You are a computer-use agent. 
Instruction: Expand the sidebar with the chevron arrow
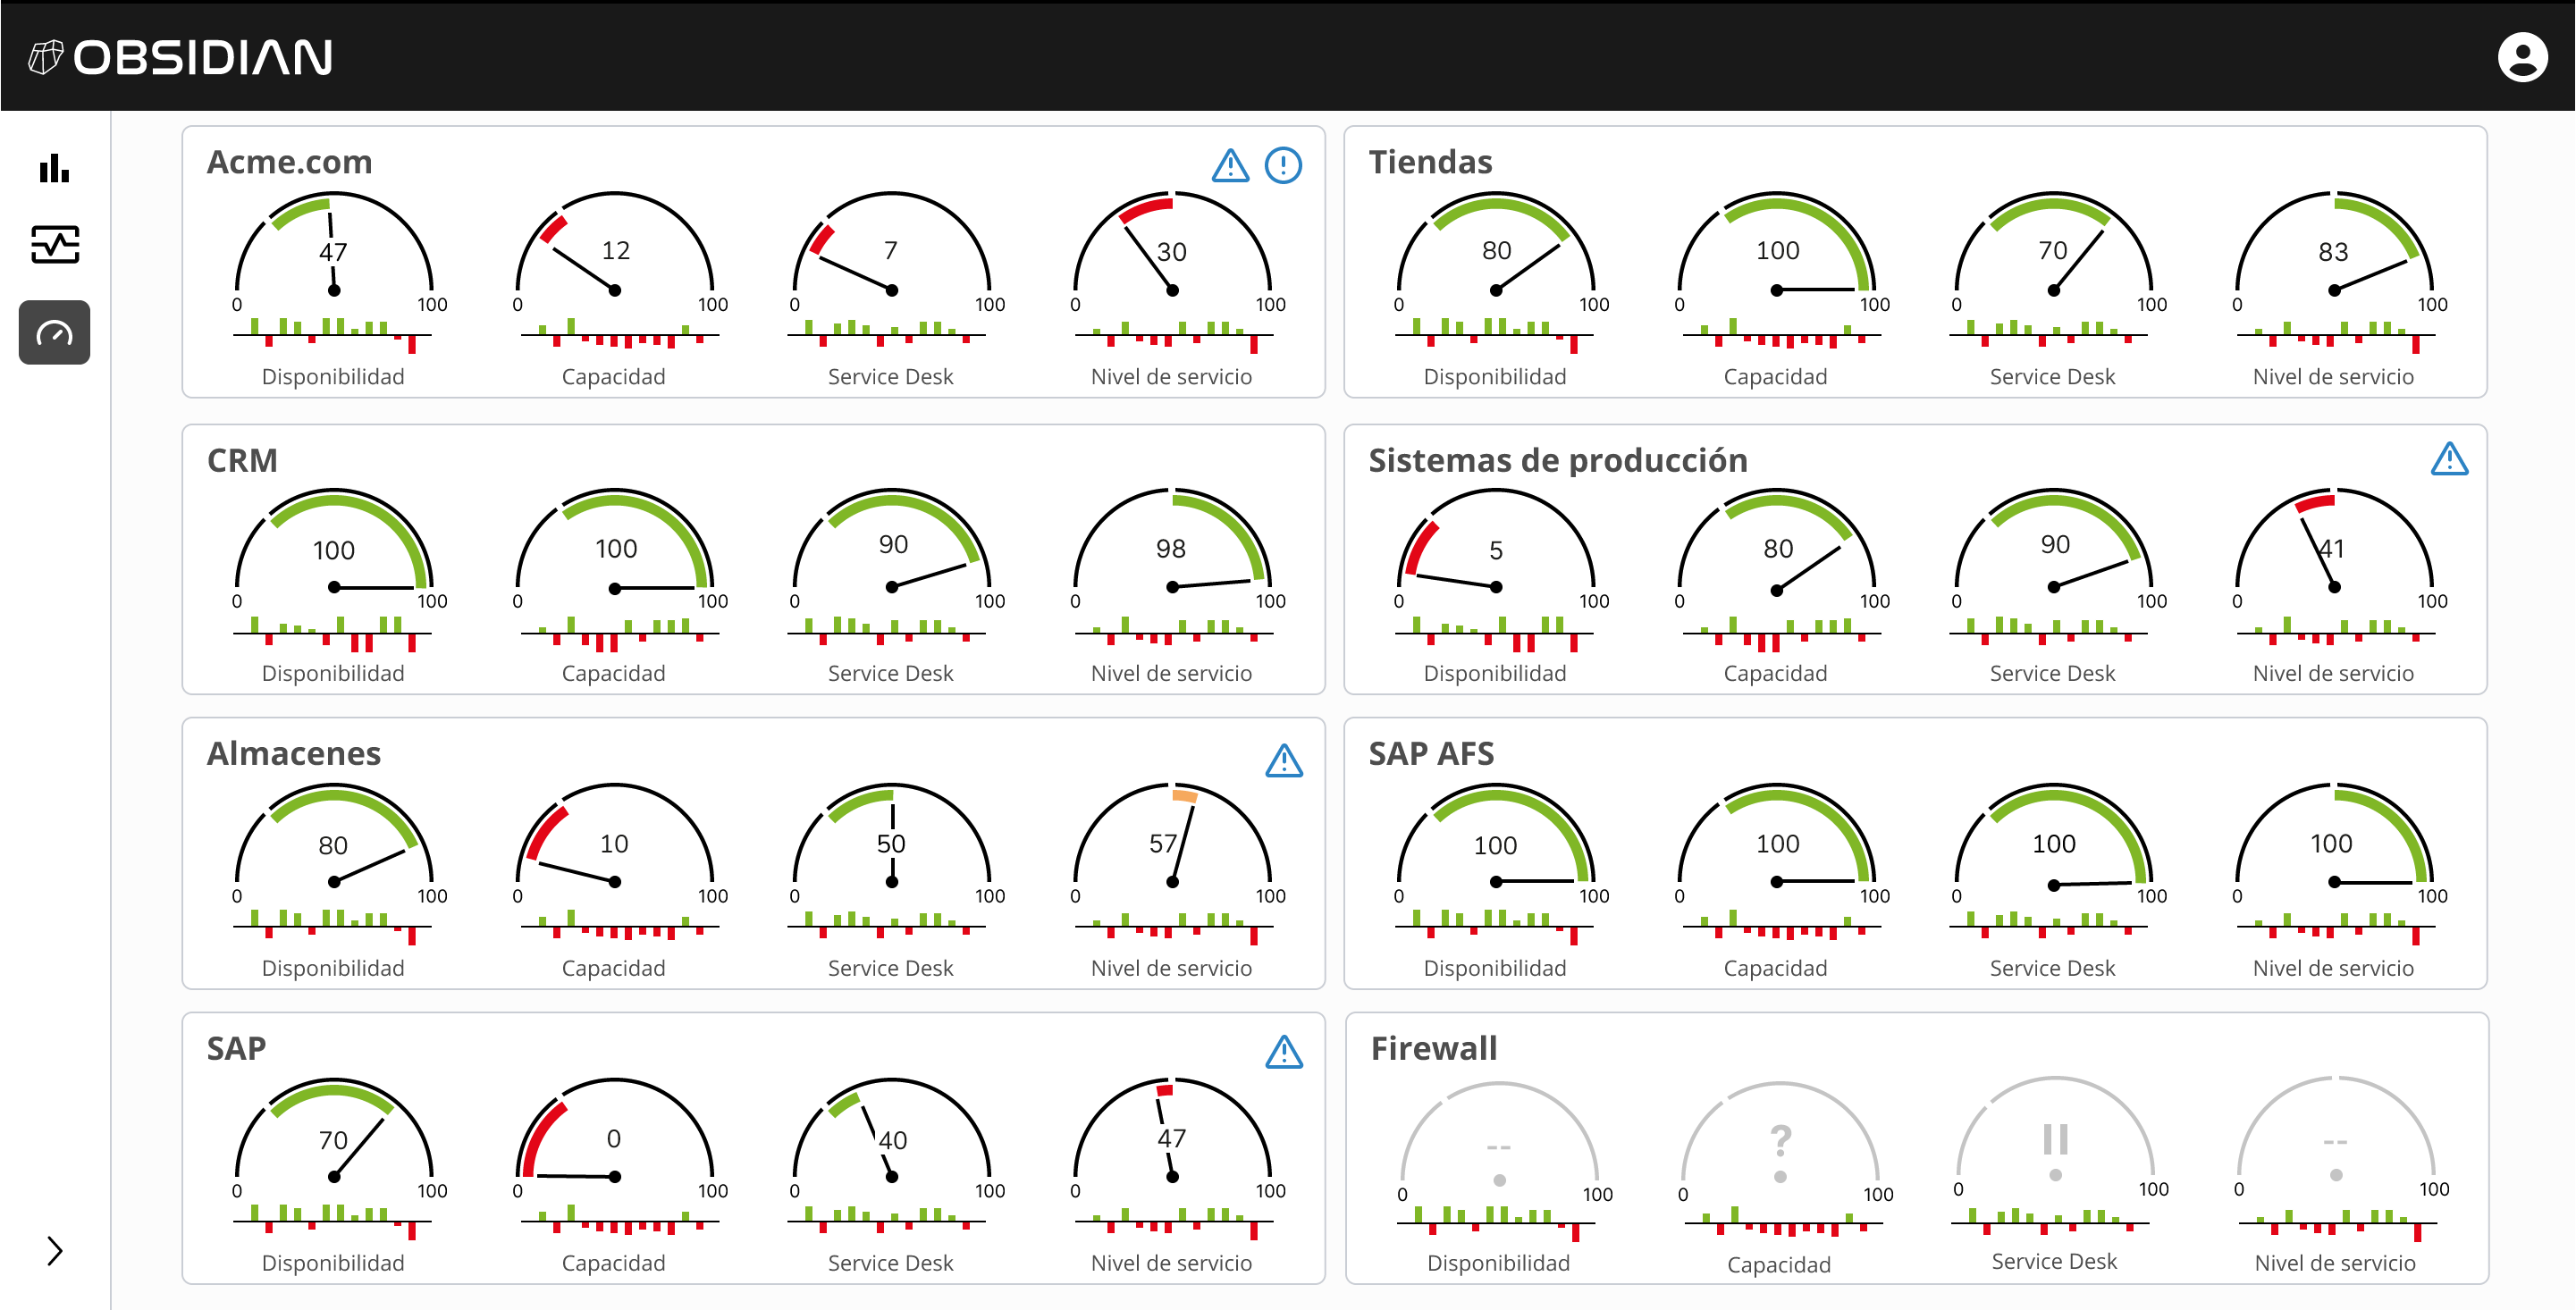point(54,1250)
